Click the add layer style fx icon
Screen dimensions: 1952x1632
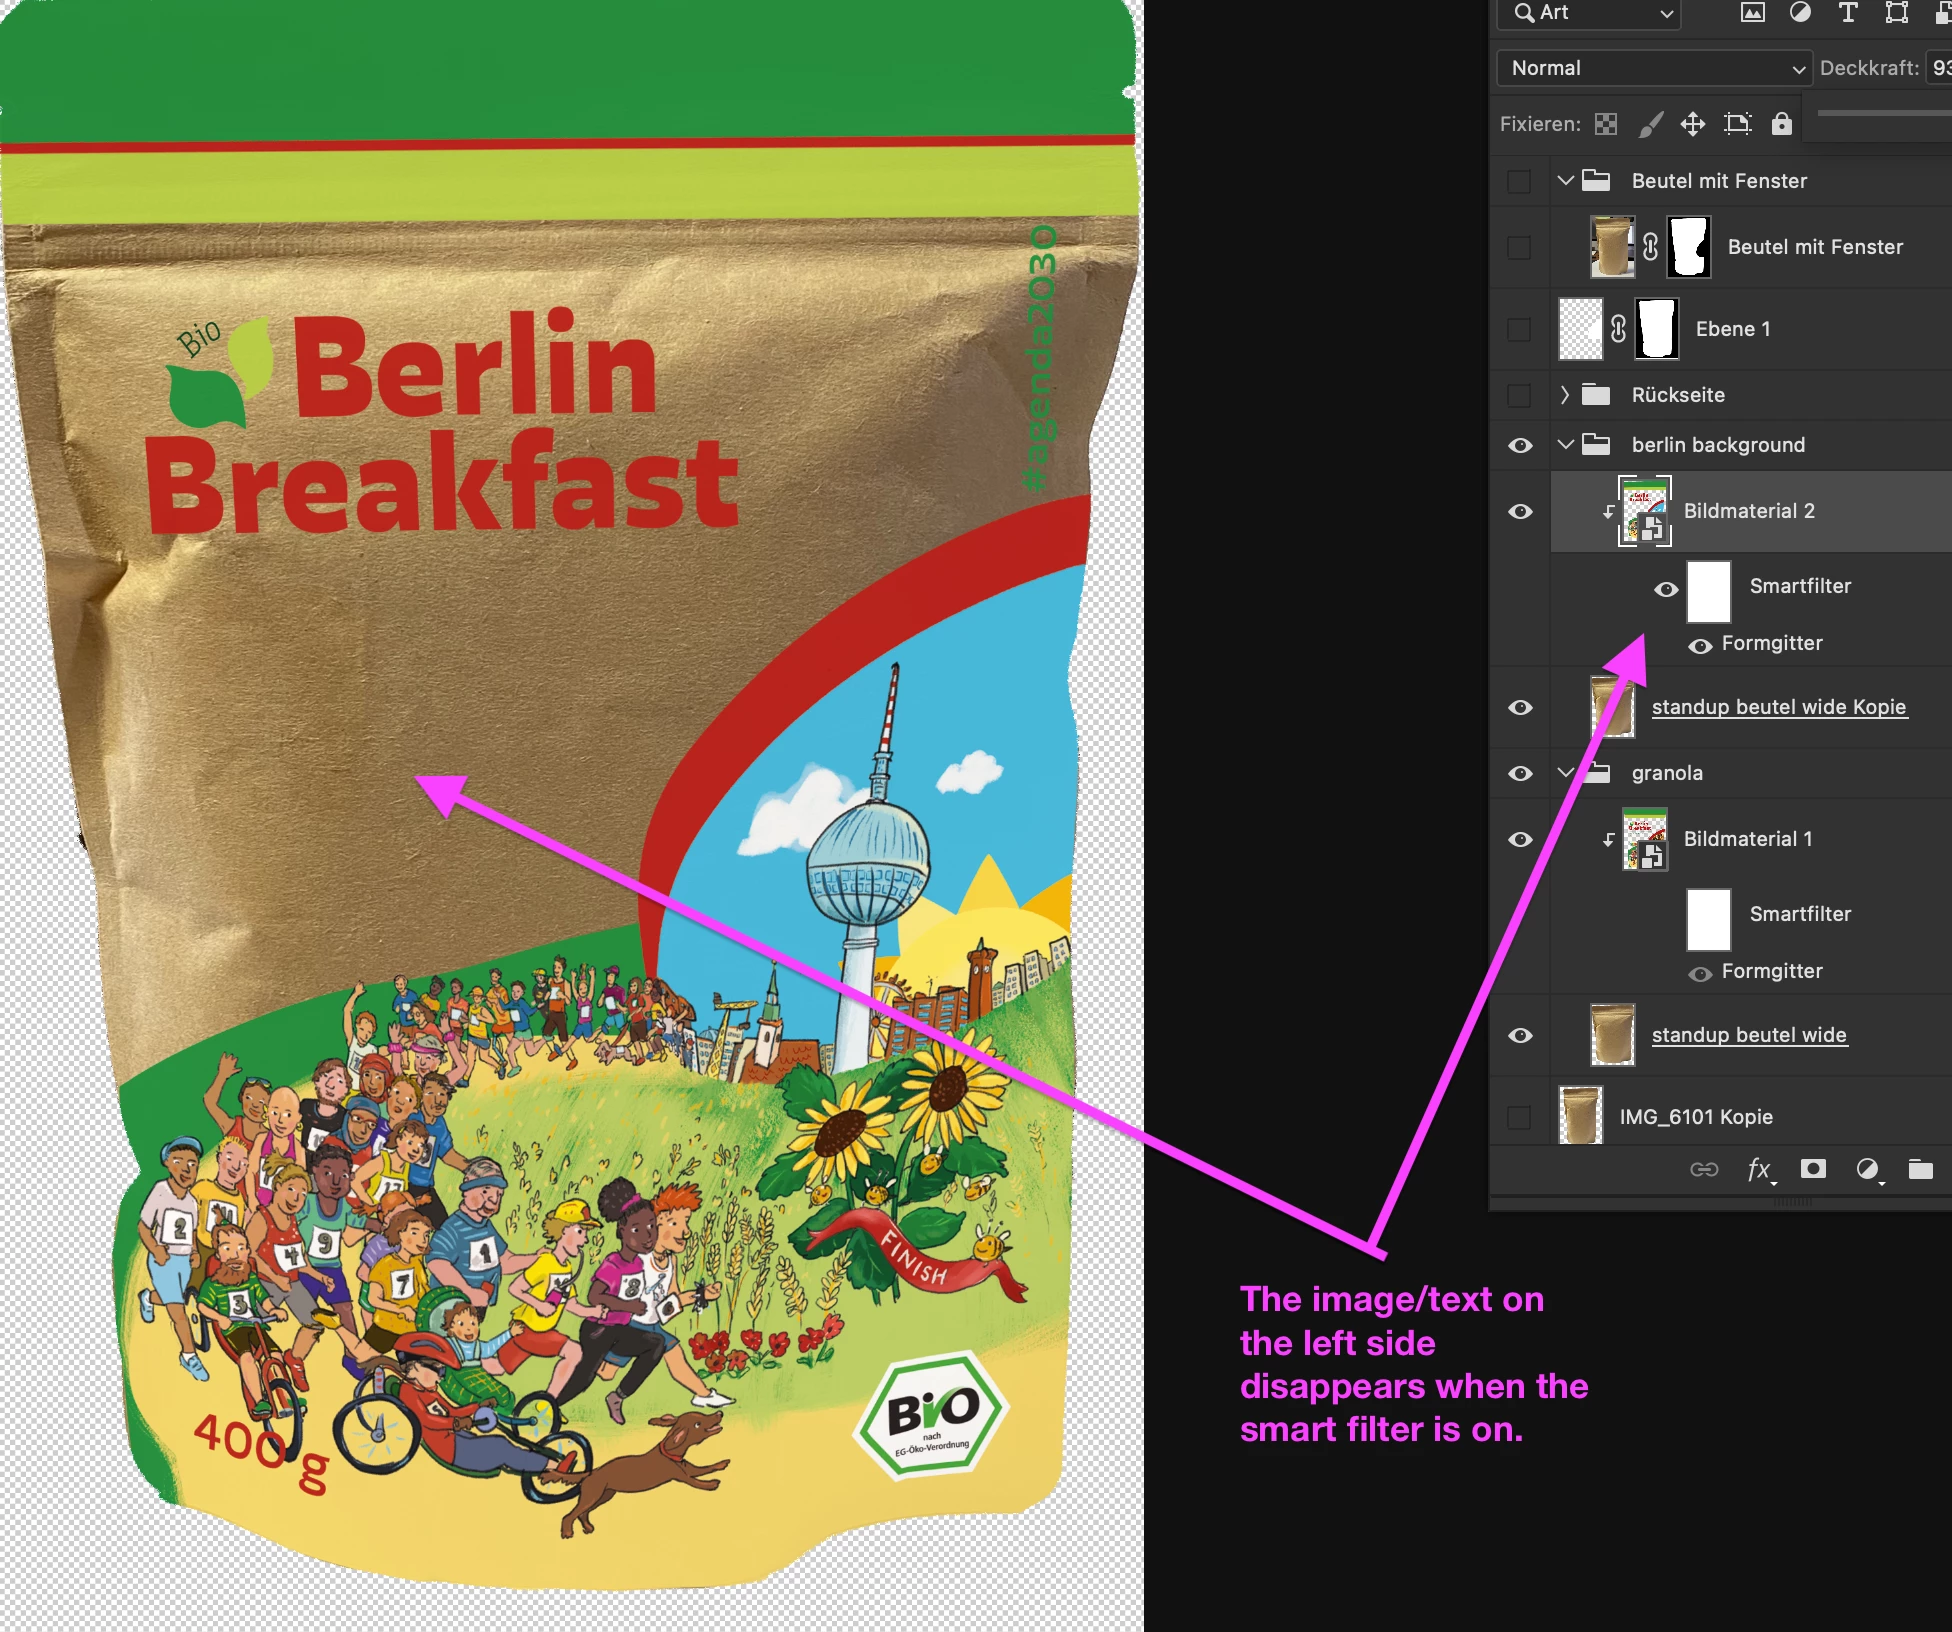point(1759,1169)
